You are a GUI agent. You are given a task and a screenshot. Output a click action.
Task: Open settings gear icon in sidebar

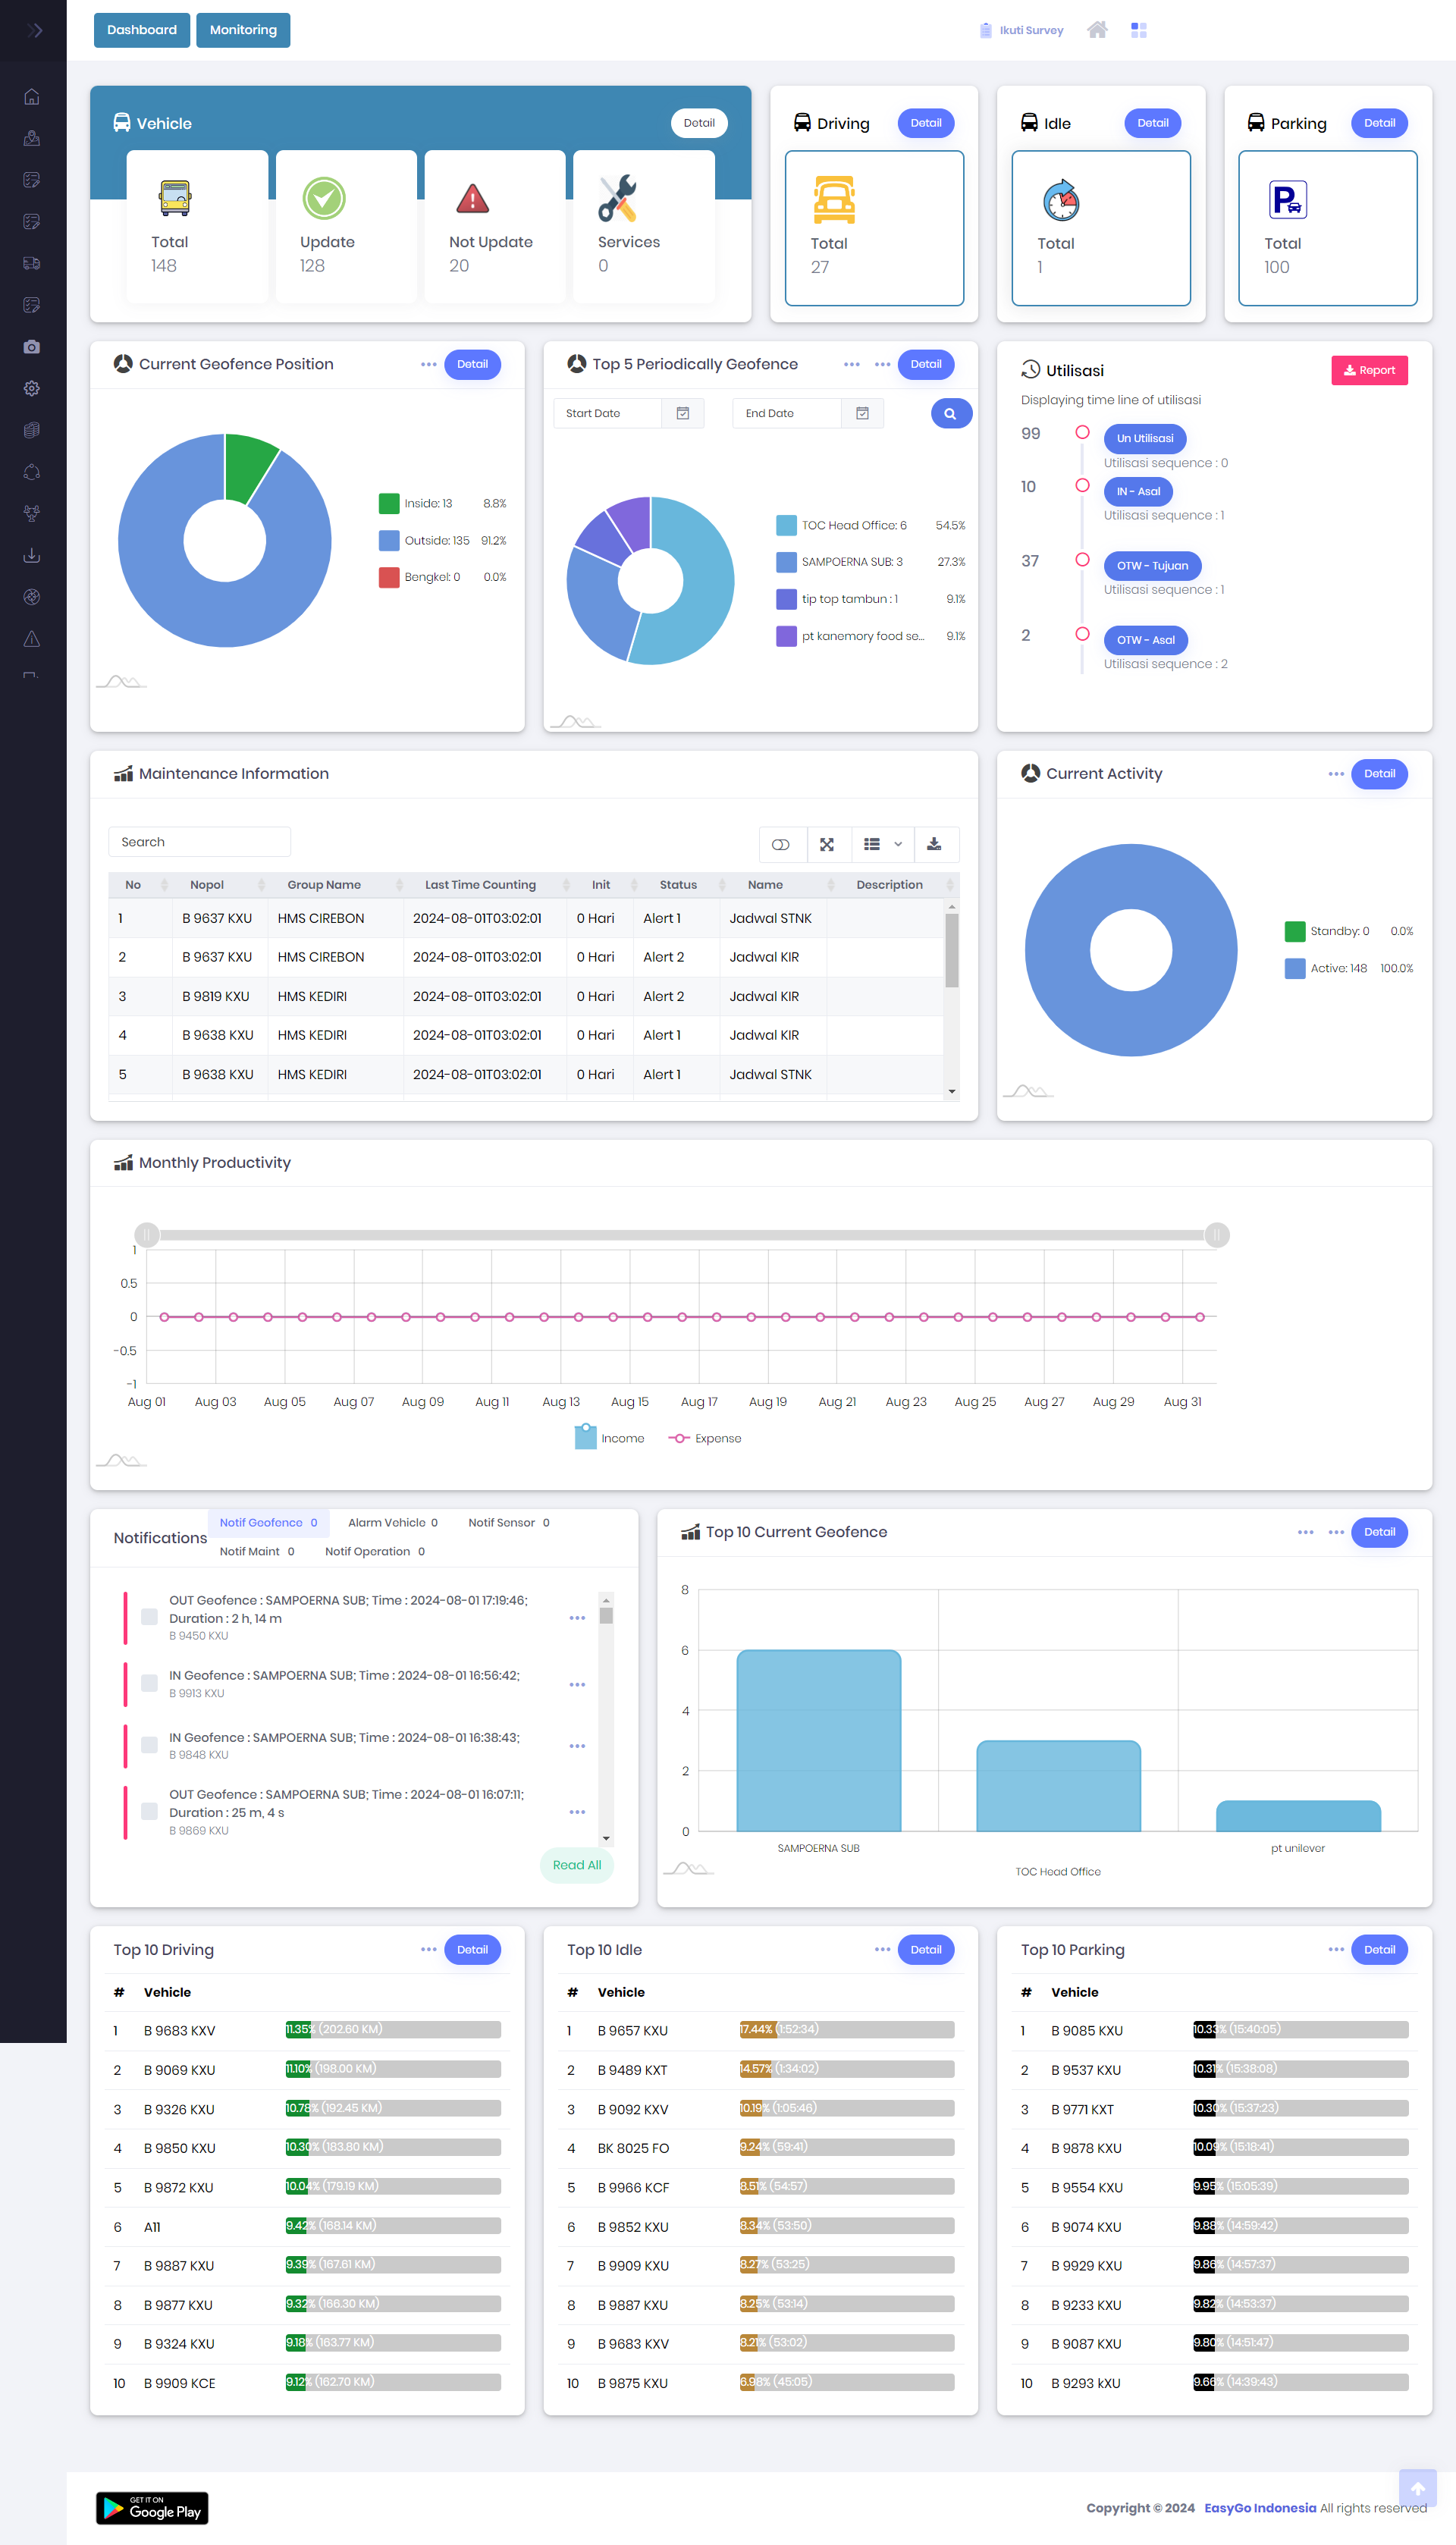32,388
